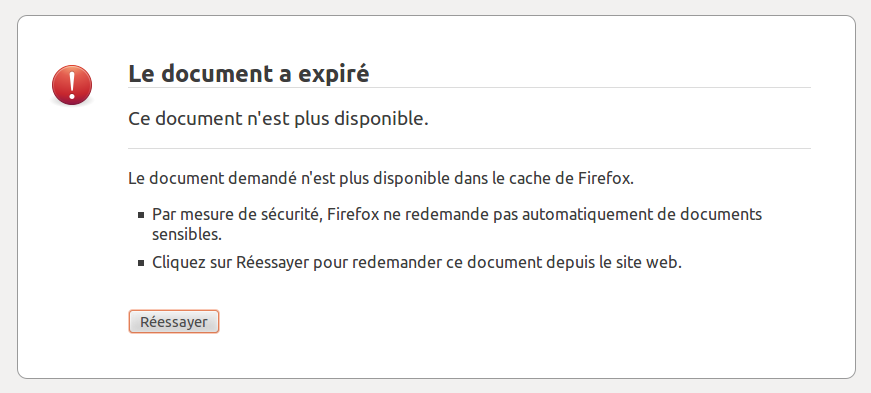Click the square bullet before "Par mesure"
The width and height of the screenshot is (871, 393).
click(x=141, y=215)
